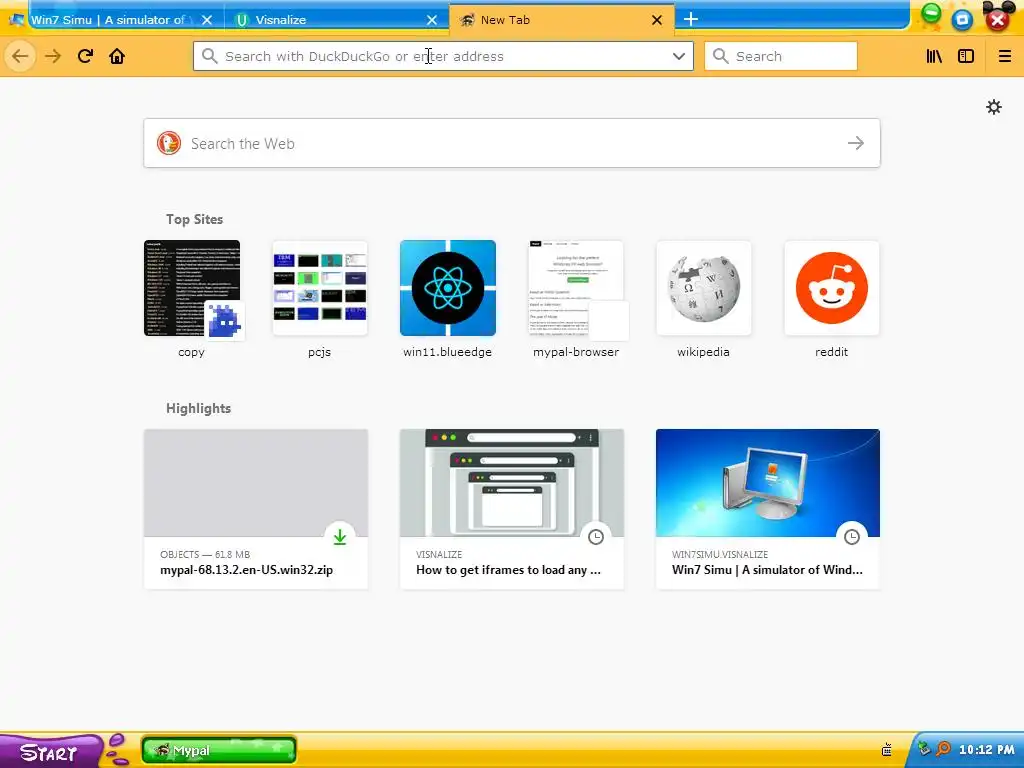Viewport: 1024px width, 768px height.
Task: Click the Wikipedia globe logo
Action: click(703, 288)
